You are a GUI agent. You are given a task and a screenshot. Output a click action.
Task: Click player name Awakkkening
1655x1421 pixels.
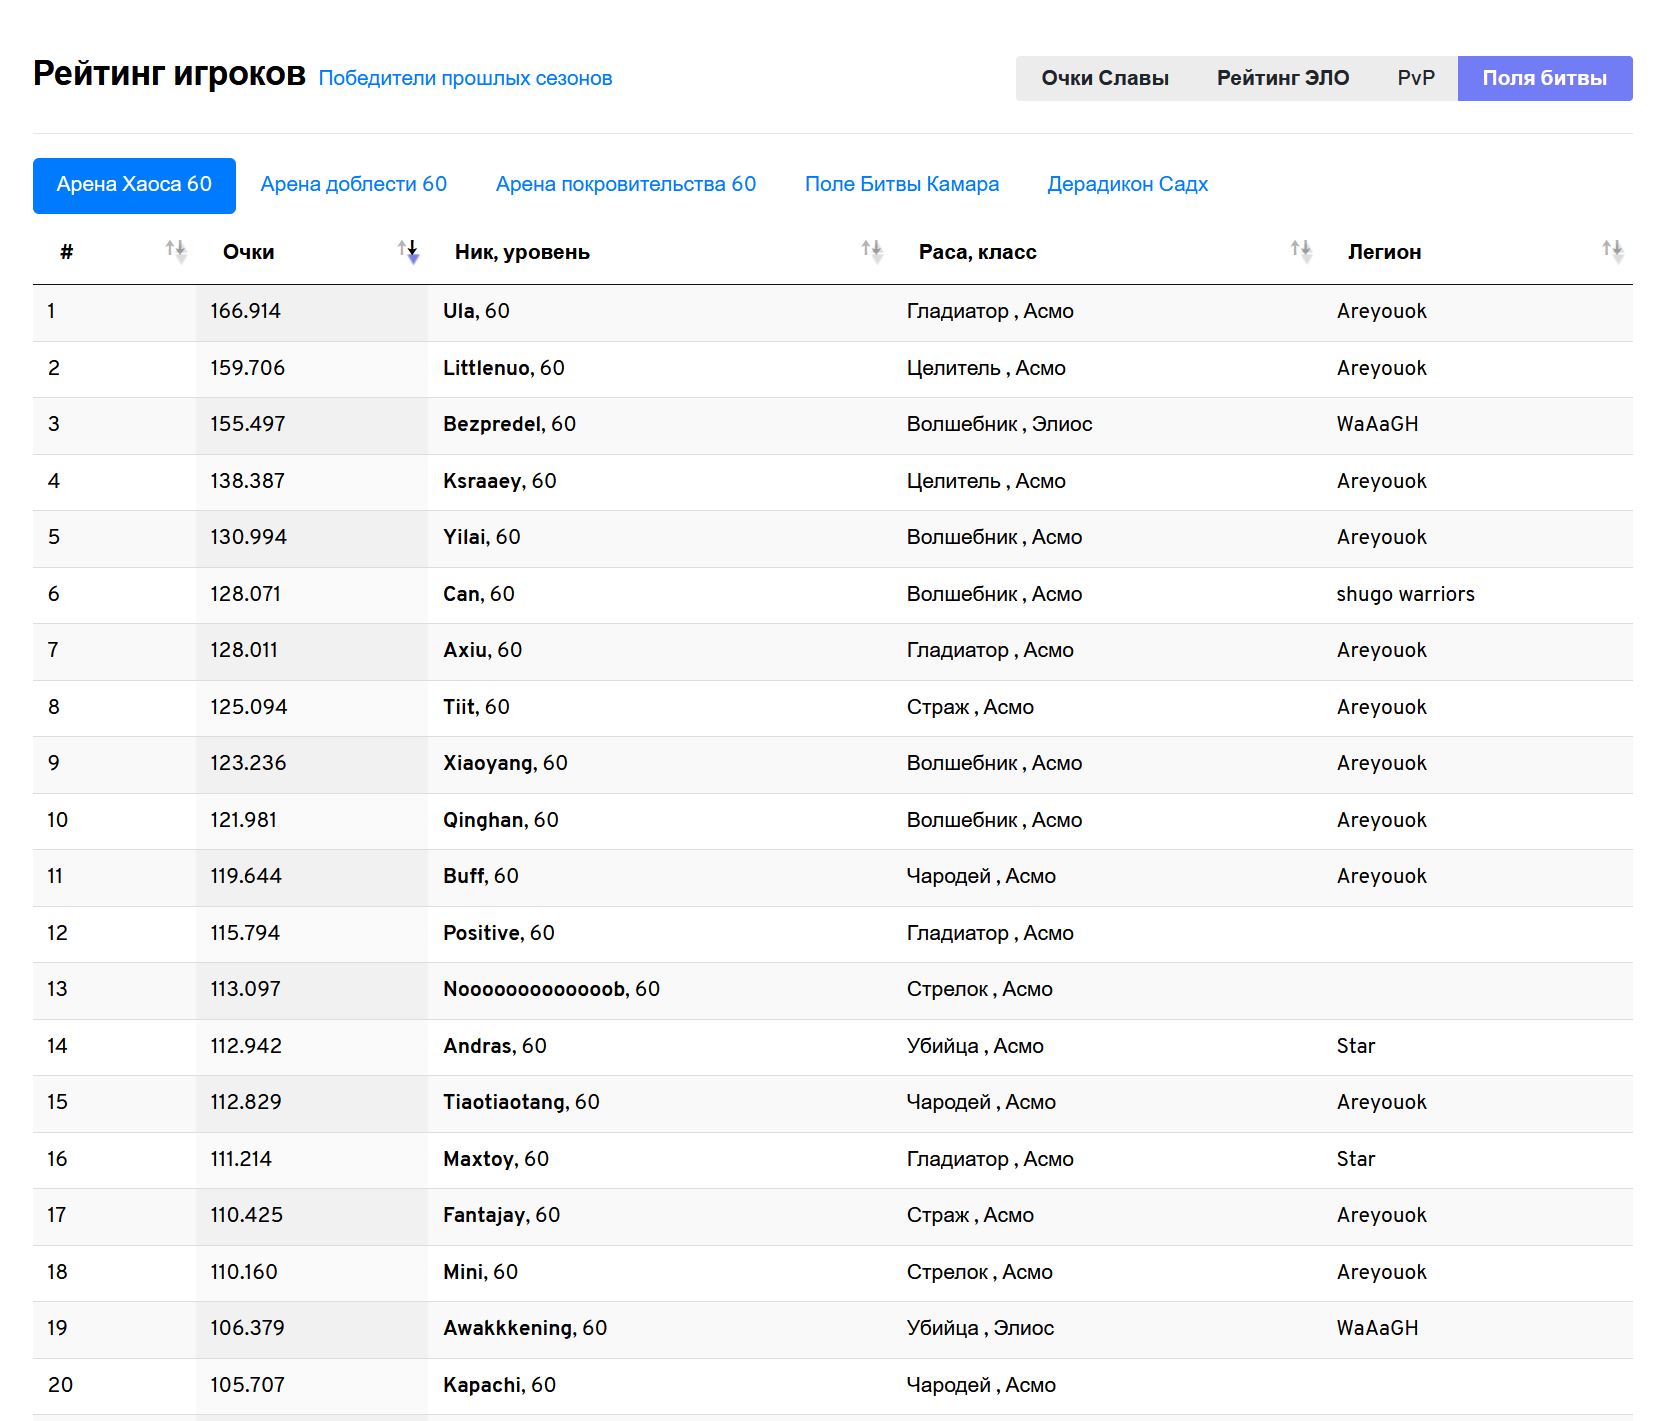point(508,1328)
